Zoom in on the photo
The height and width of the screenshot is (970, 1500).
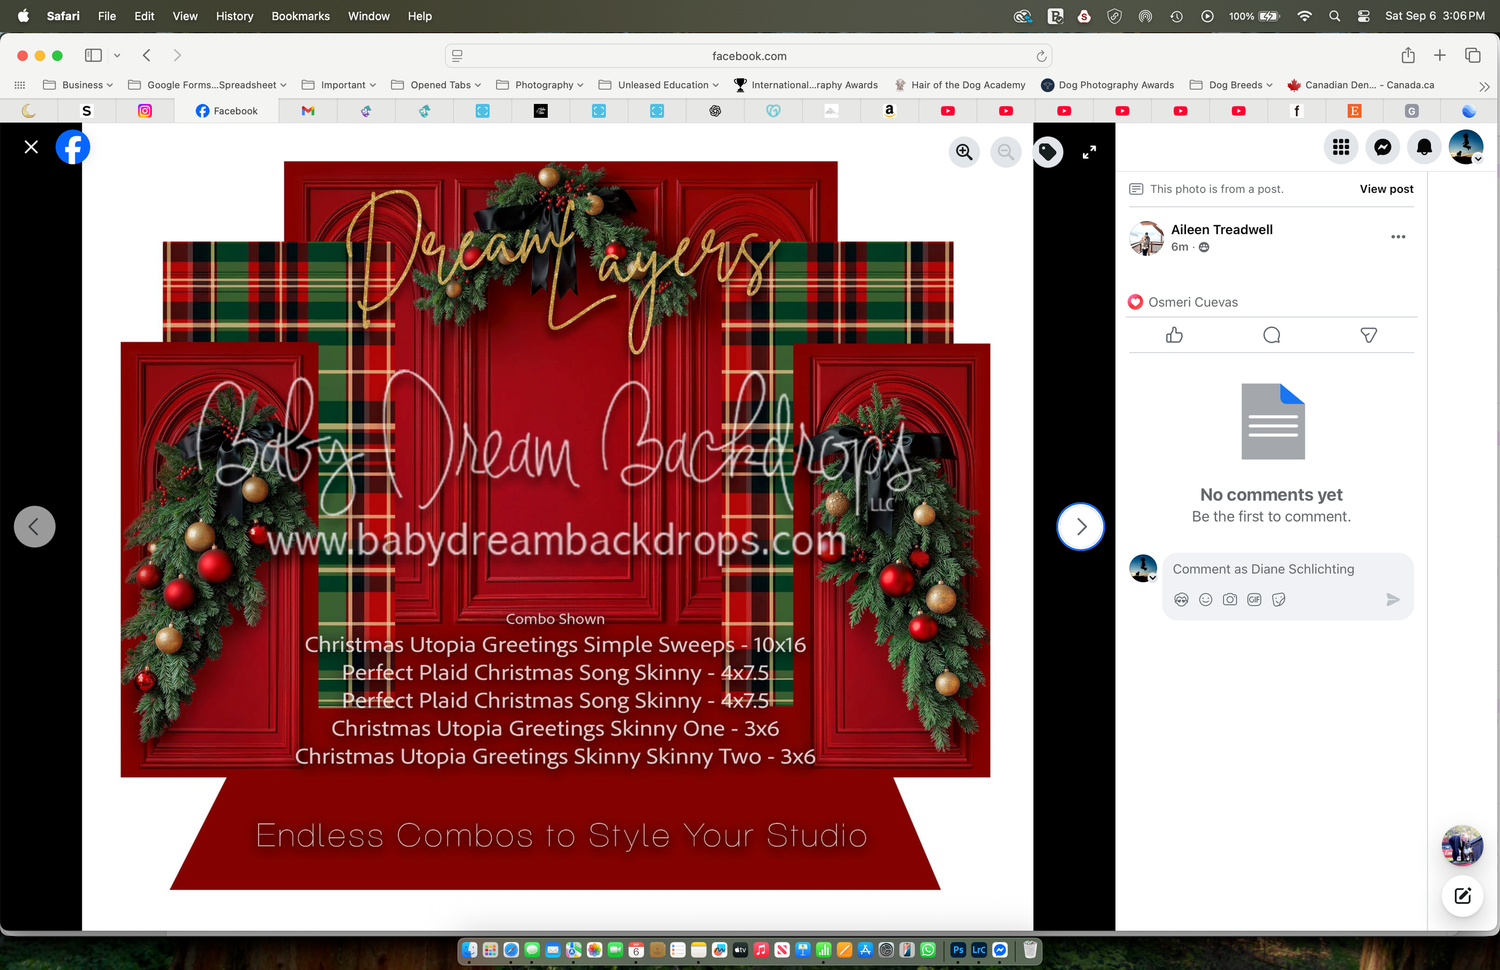point(964,152)
